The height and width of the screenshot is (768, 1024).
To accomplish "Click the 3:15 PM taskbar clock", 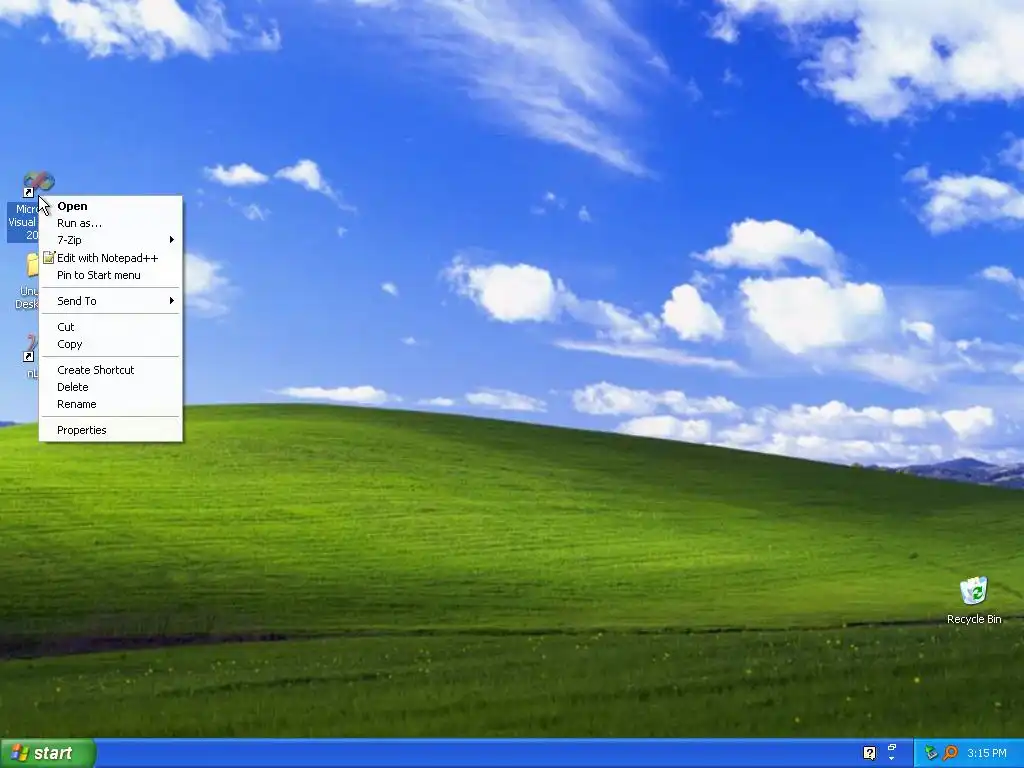I will (987, 754).
